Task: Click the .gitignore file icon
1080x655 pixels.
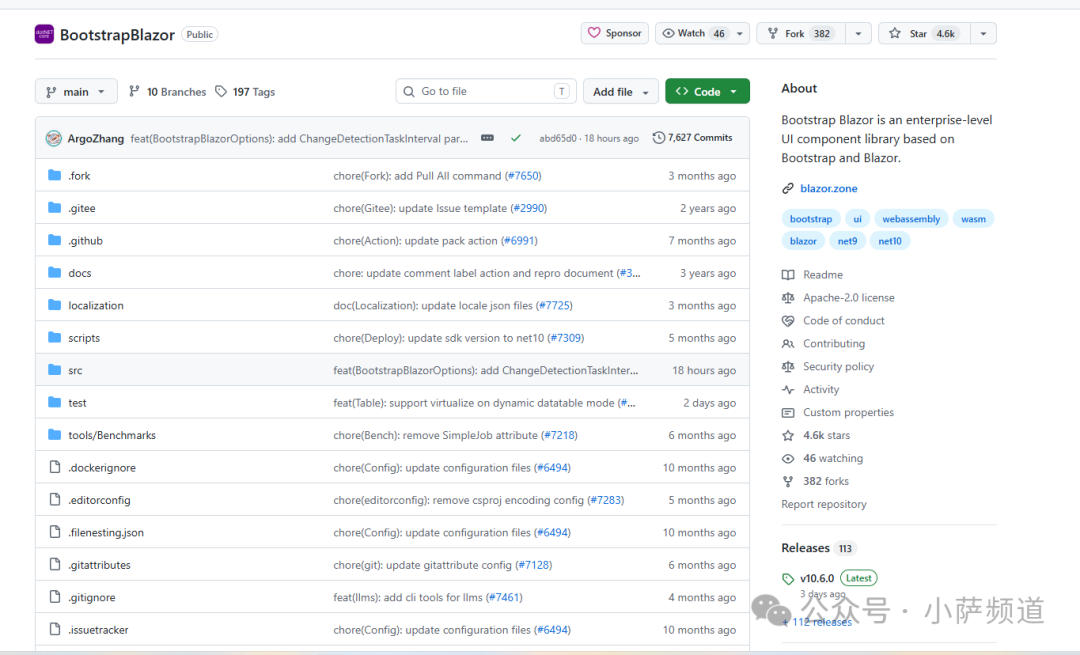Action: click(x=54, y=596)
